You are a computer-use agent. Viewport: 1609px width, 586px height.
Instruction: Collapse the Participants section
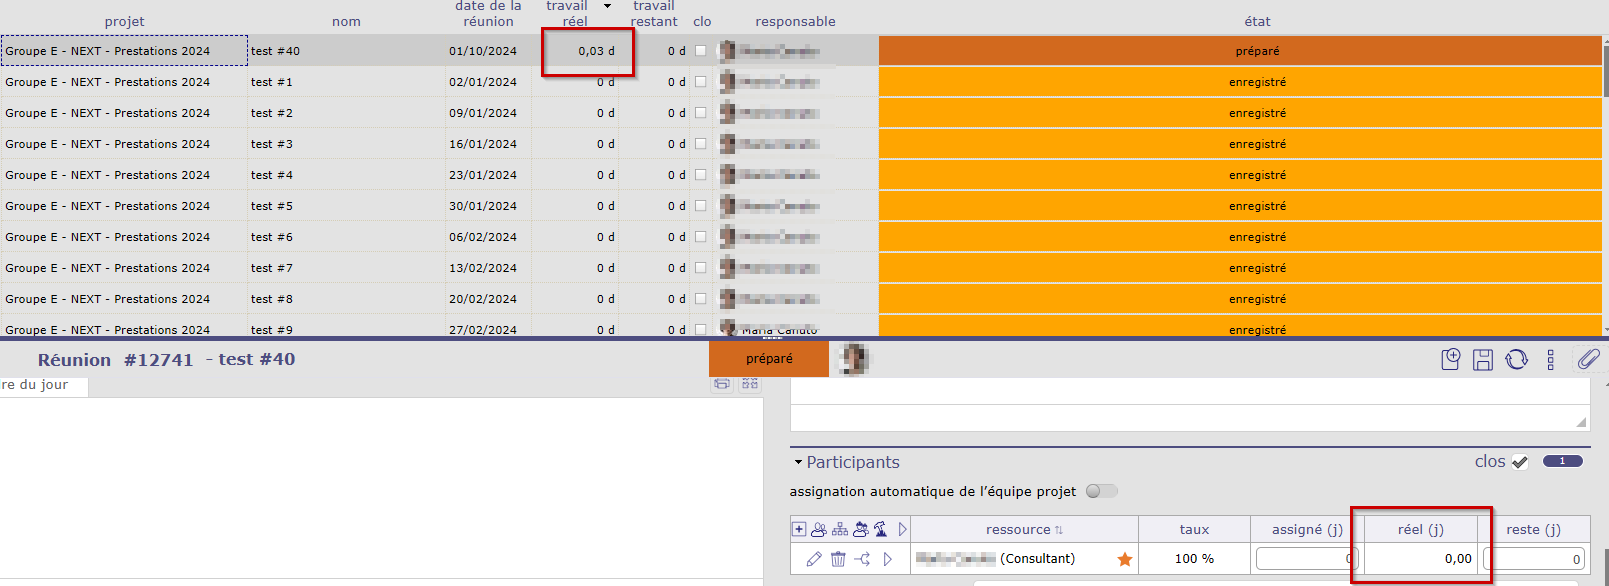click(798, 462)
